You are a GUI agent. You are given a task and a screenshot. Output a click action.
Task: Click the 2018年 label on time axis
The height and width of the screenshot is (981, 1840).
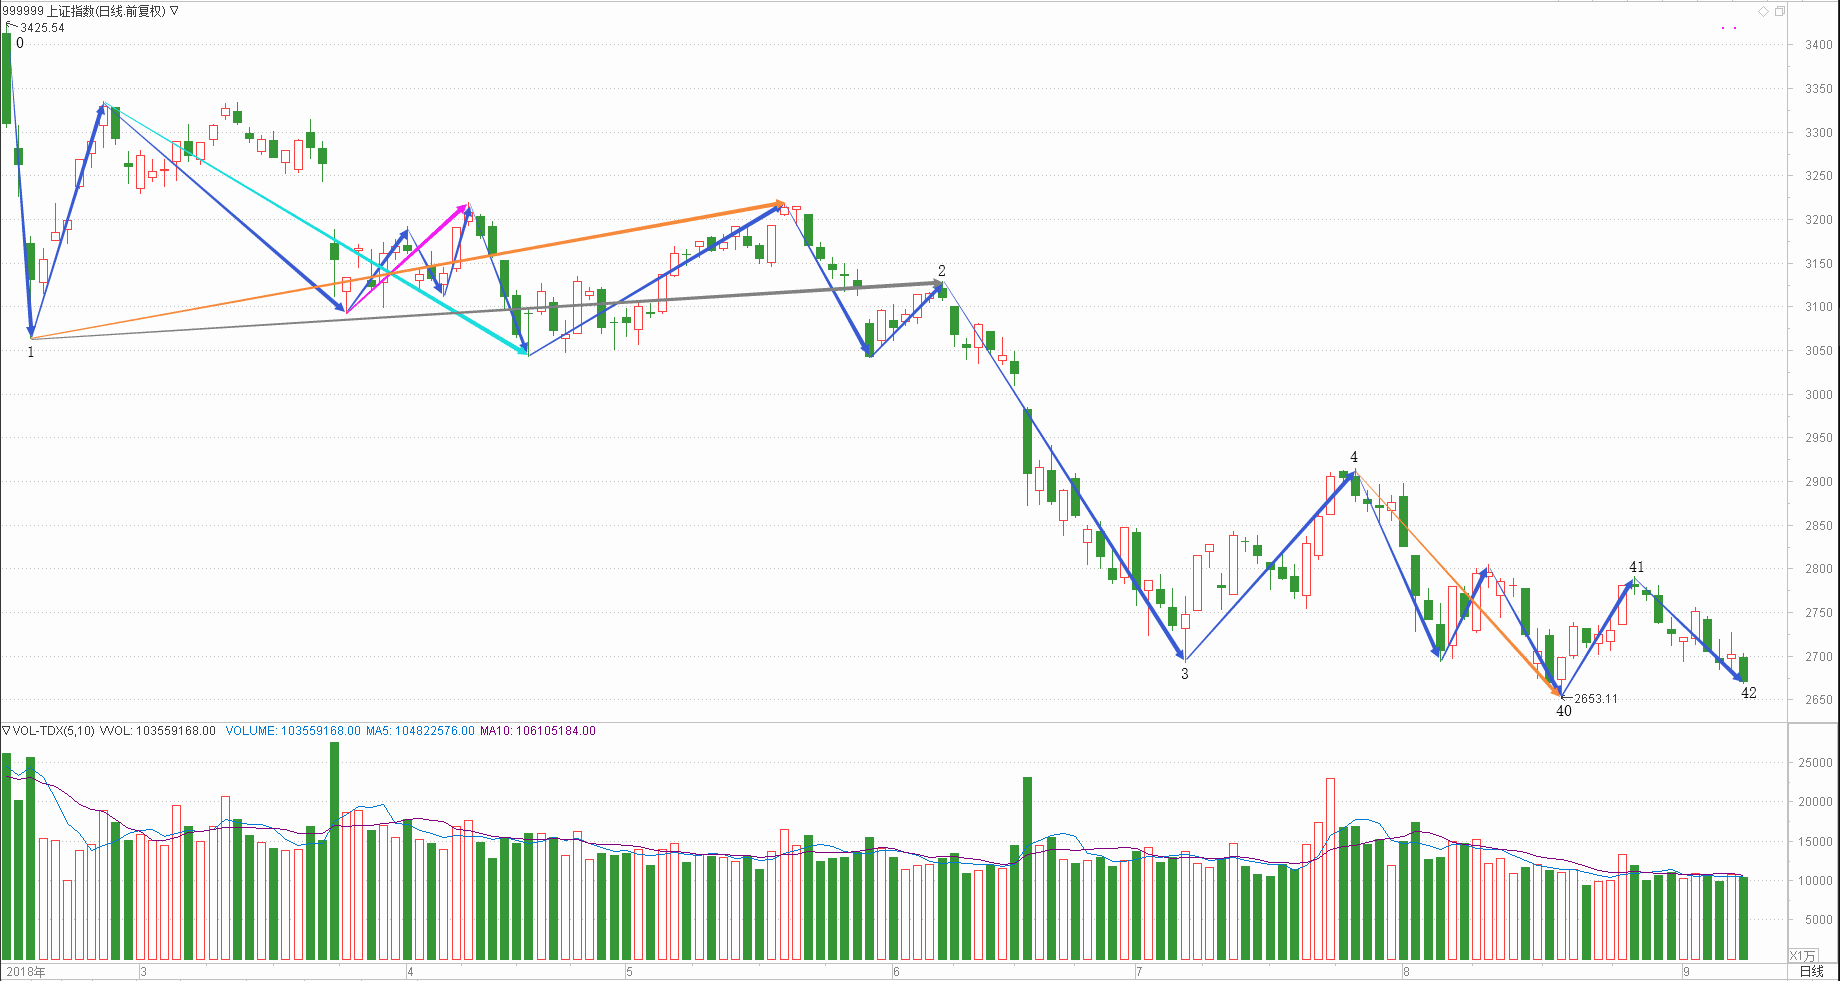point(26,971)
